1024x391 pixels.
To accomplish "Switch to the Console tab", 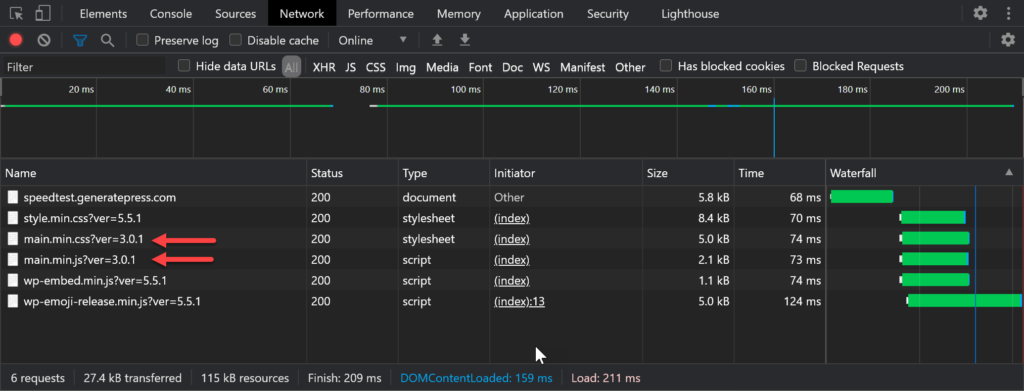I will [171, 14].
